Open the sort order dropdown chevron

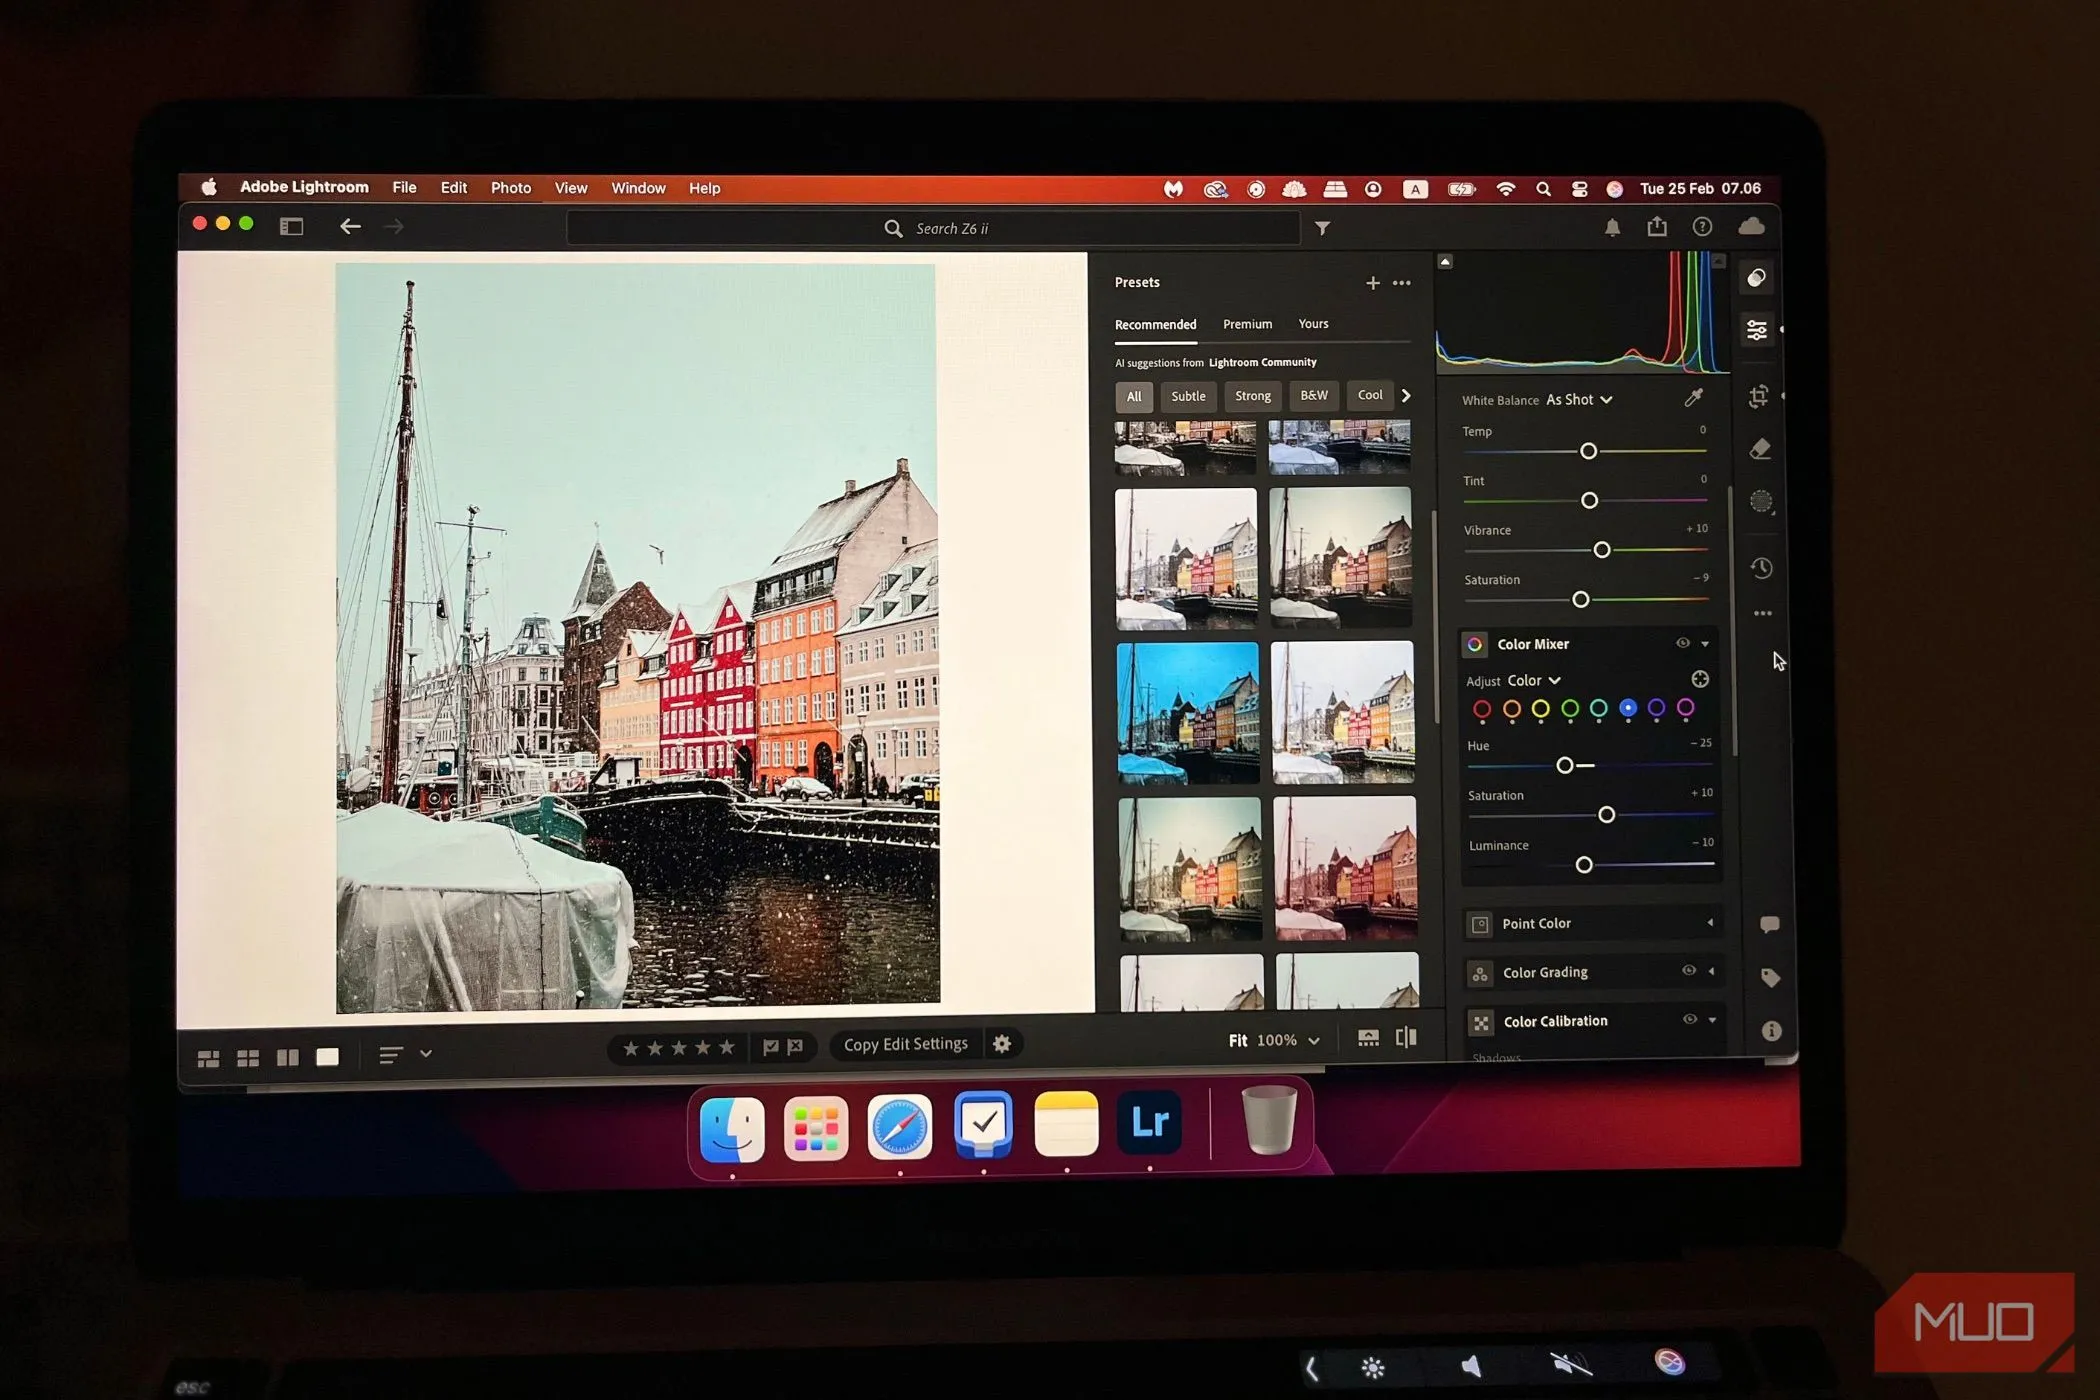point(425,1053)
